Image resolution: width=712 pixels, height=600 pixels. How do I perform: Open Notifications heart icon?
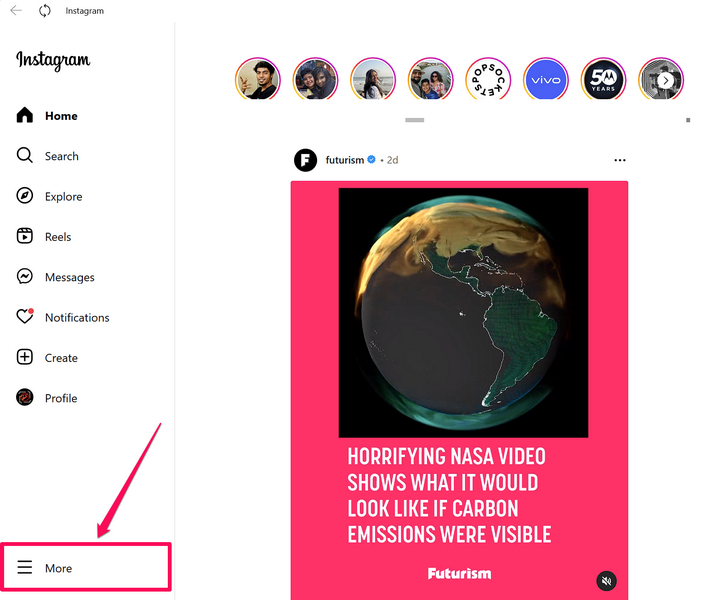tap(25, 316)
